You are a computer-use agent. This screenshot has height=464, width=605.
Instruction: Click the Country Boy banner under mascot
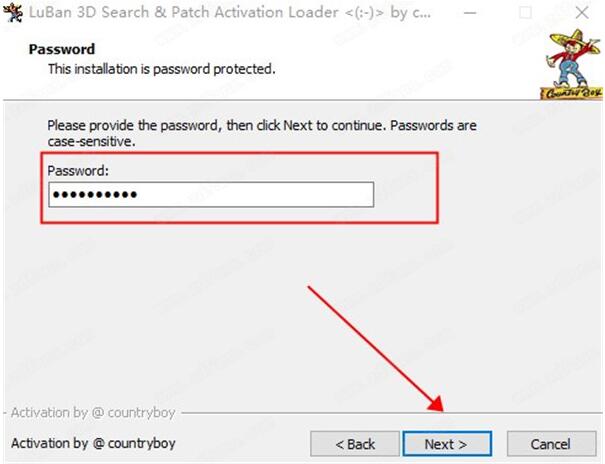(x=571, y=94)
